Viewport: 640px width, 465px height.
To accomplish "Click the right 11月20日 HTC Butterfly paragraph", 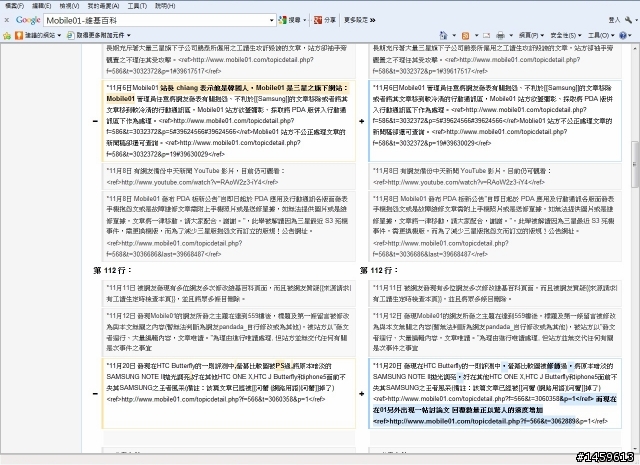I will [495, 394].
